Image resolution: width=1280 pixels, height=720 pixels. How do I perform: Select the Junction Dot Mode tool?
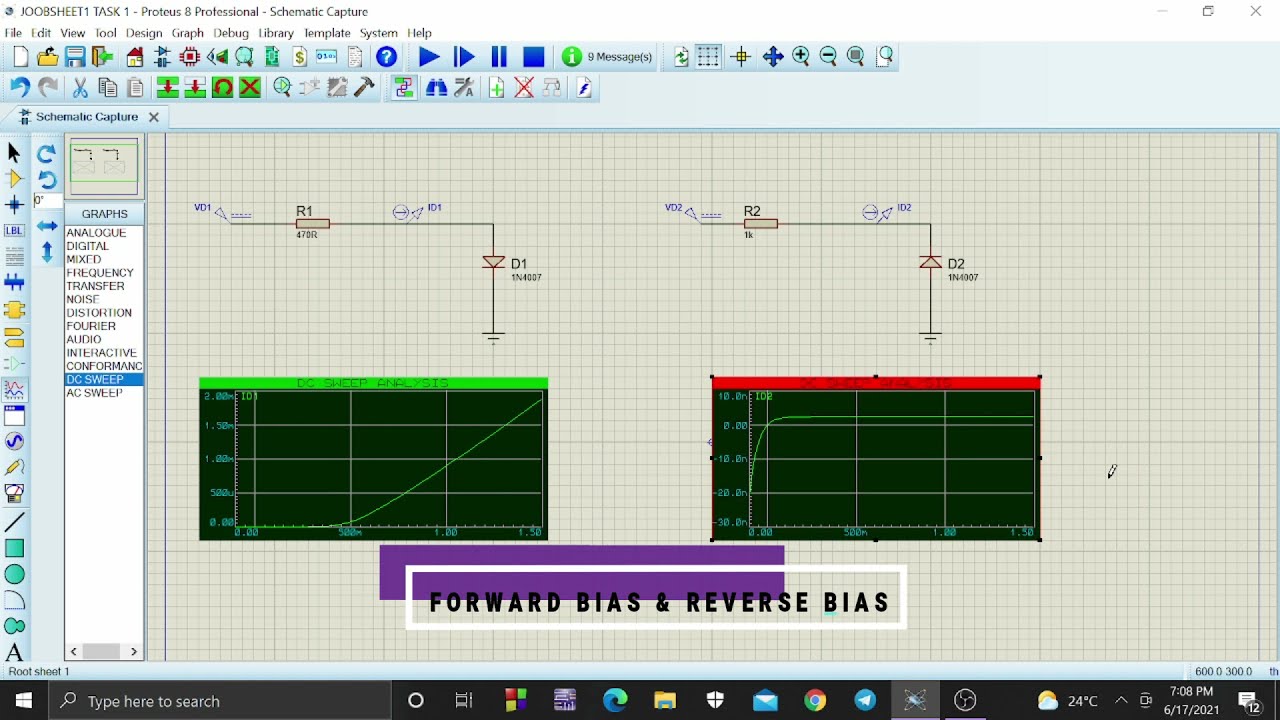pyautogui.click(x=14, y=205)
